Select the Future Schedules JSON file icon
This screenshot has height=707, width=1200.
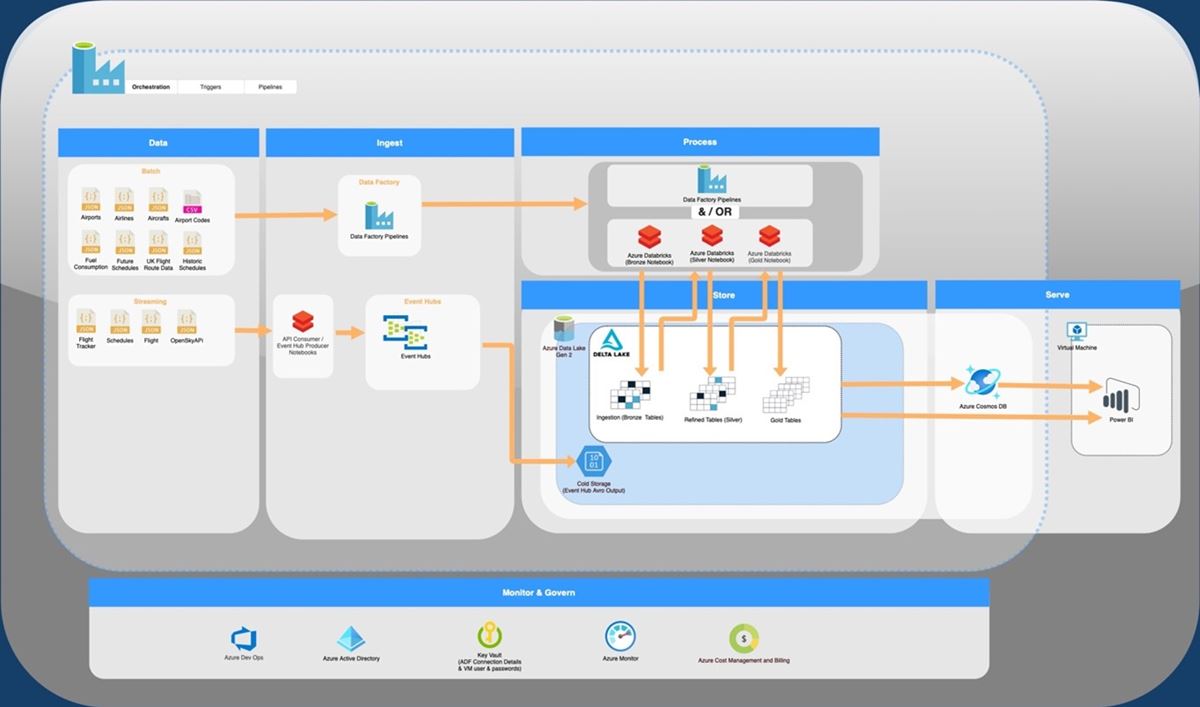tap(124, 243)
